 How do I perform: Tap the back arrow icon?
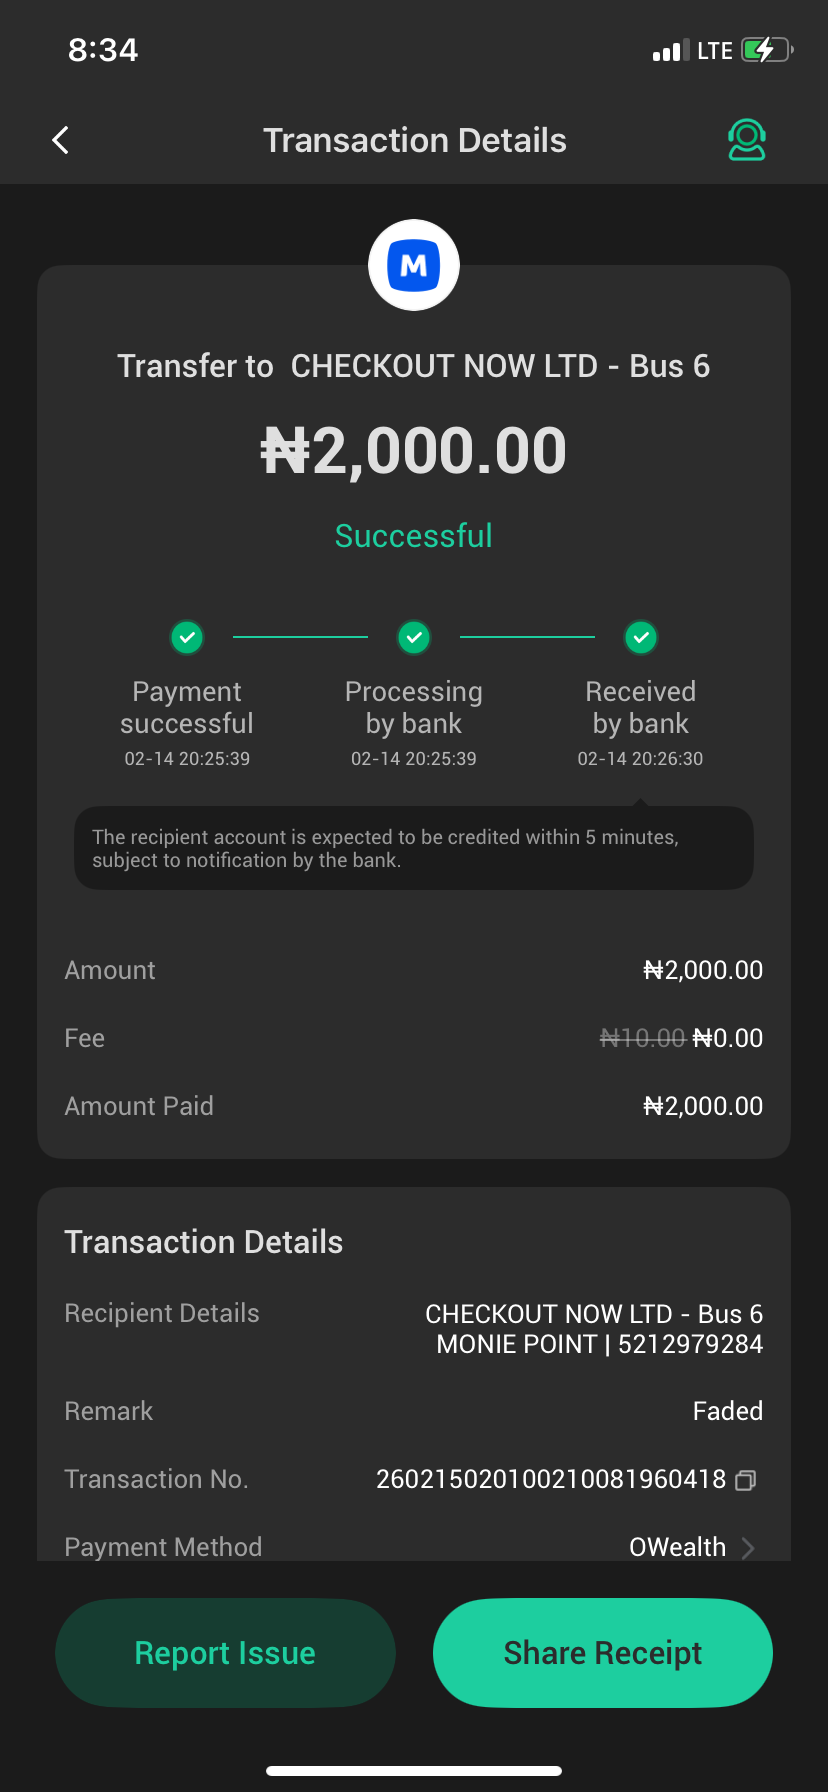coord(61,140)
